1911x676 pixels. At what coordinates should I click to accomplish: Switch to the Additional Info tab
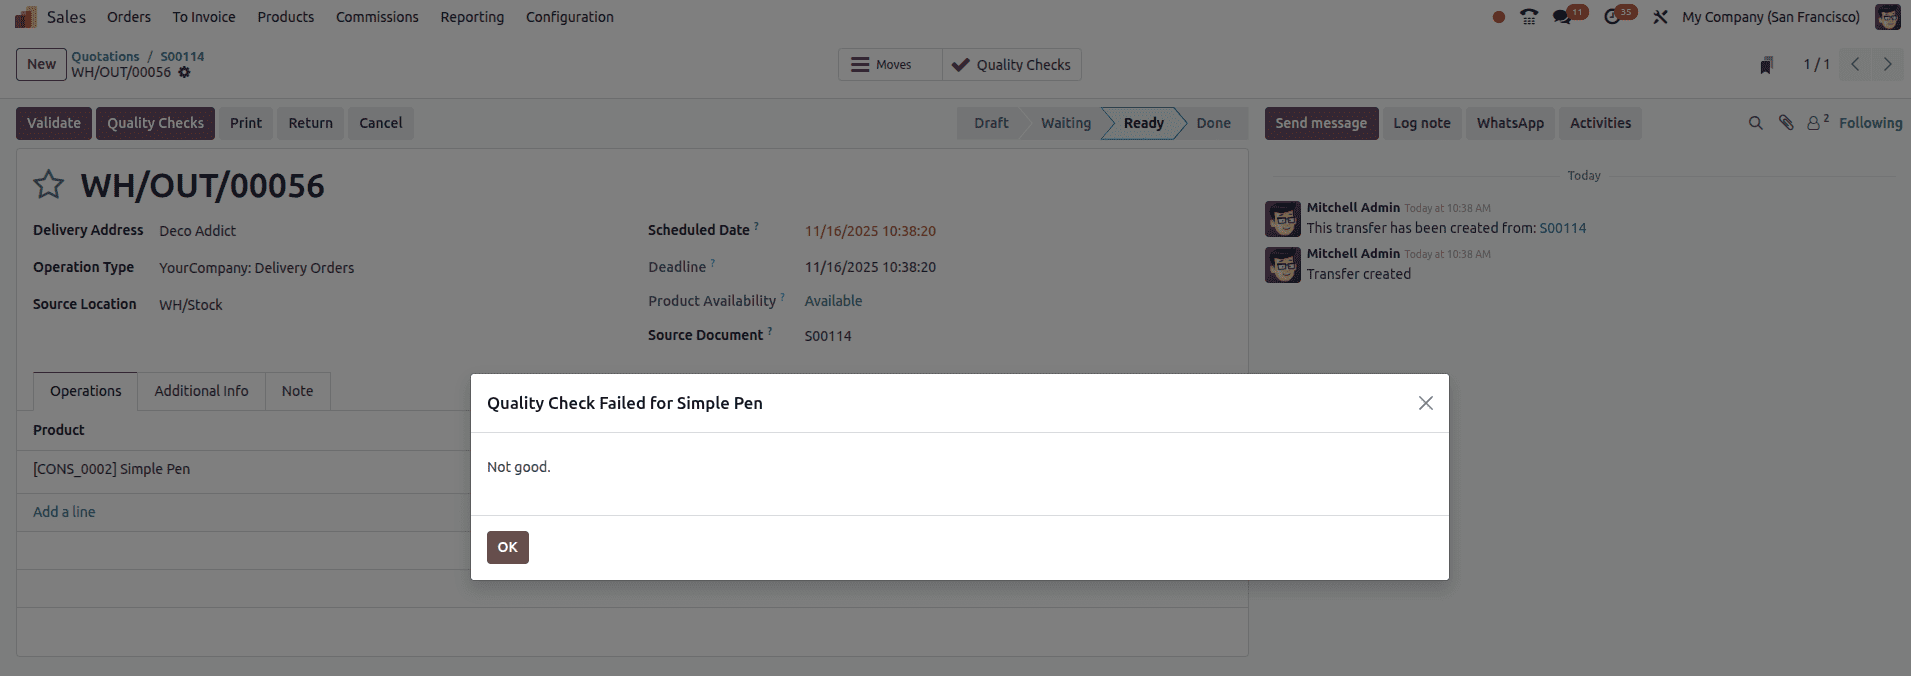(x=201, y=391)
